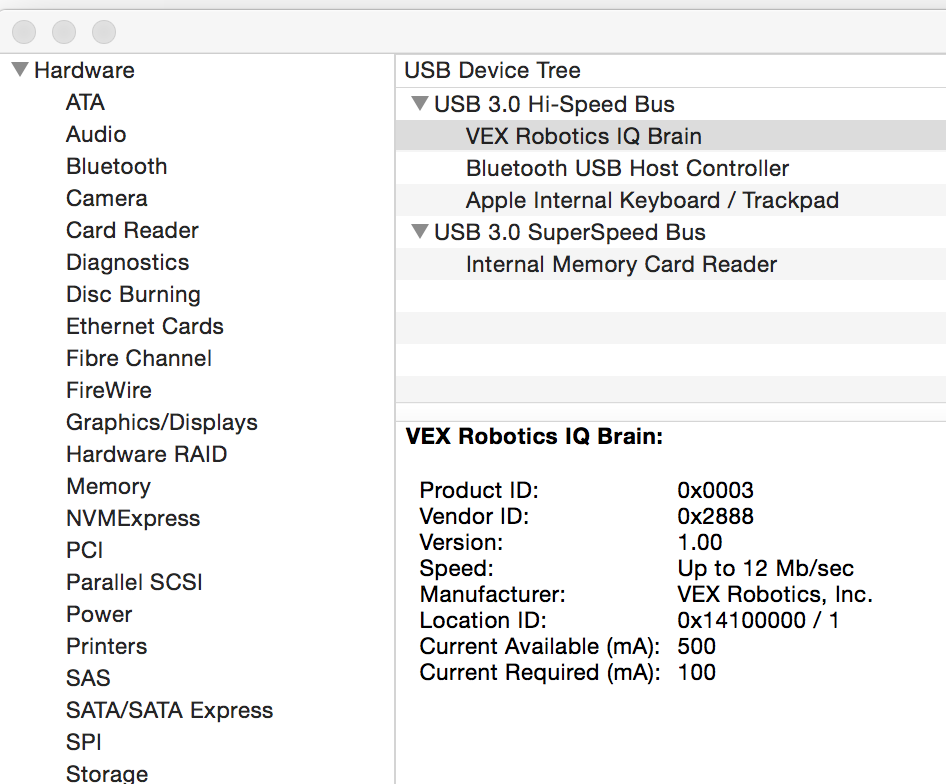Open the Audio category in sidebar

[x=96, y=134]
